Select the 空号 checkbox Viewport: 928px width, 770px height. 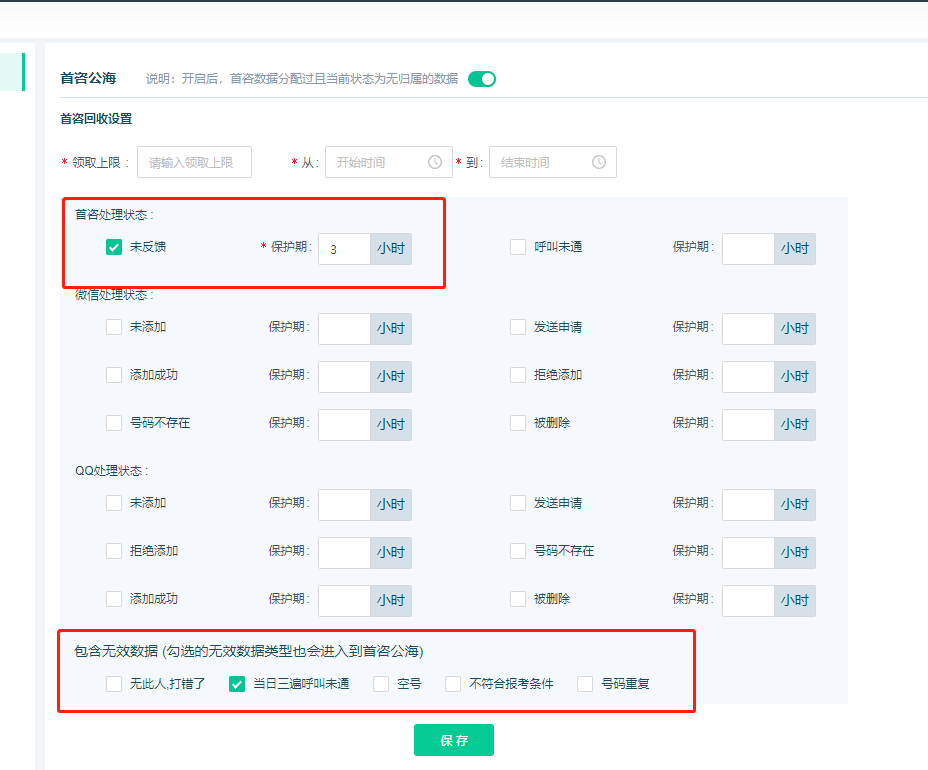point(381,684)
